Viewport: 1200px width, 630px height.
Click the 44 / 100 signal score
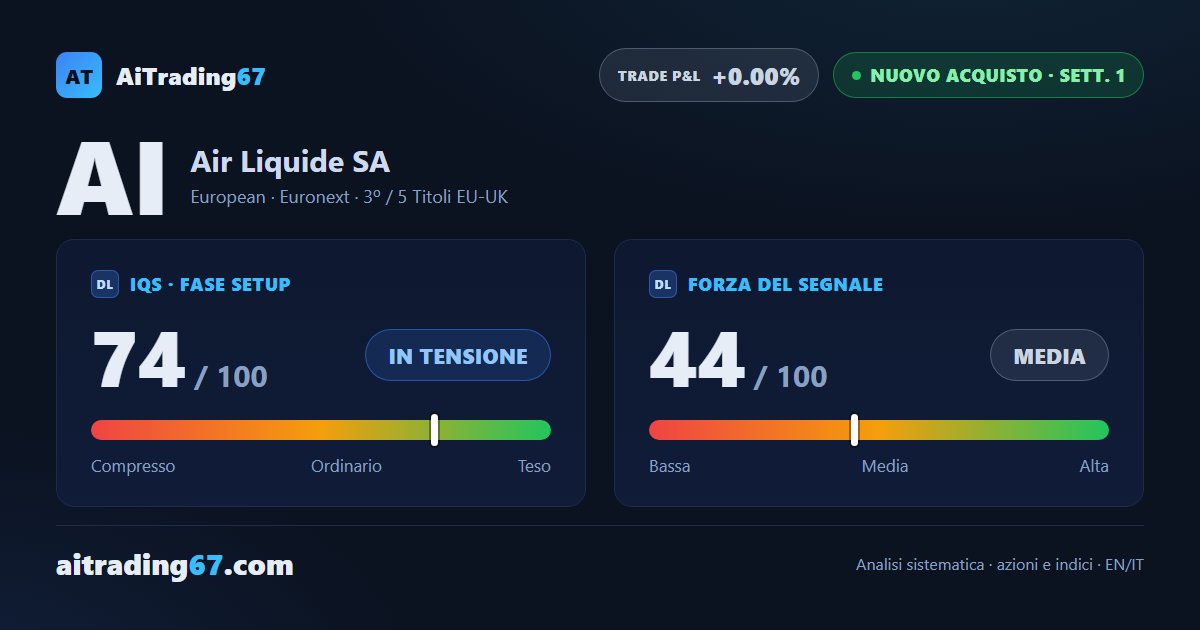738,360
